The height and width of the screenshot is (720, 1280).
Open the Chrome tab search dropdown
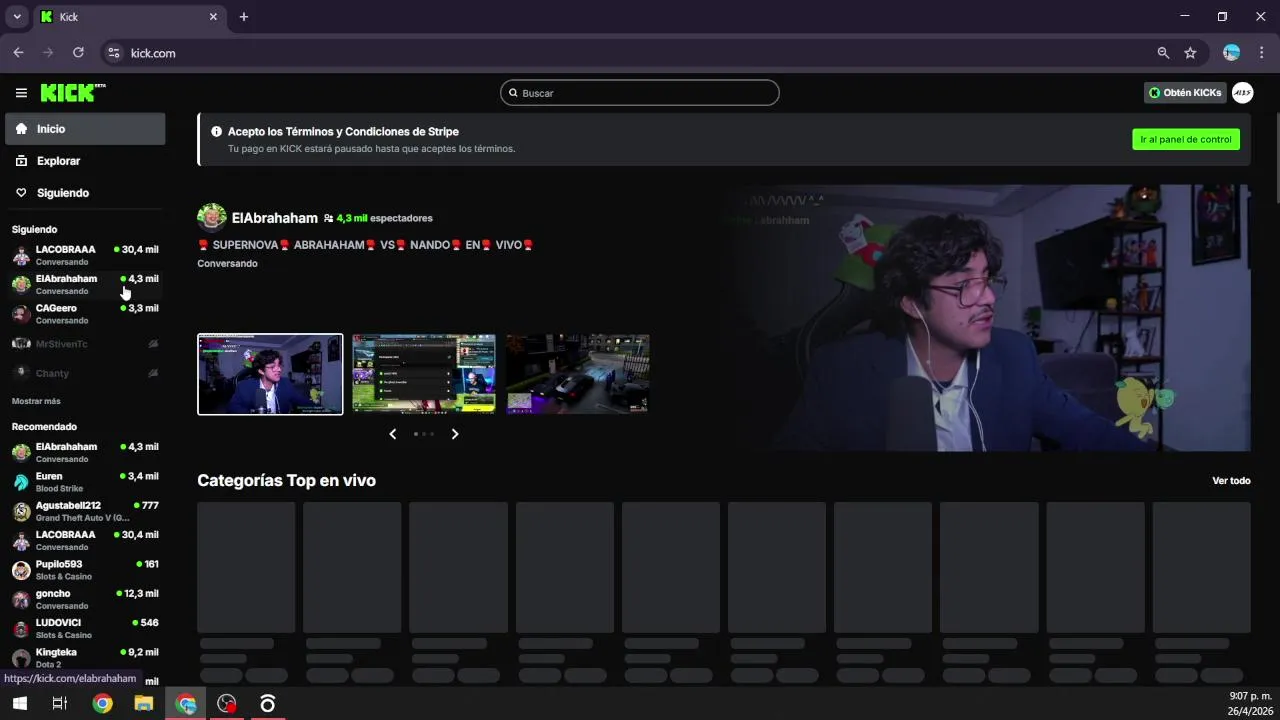16,17
